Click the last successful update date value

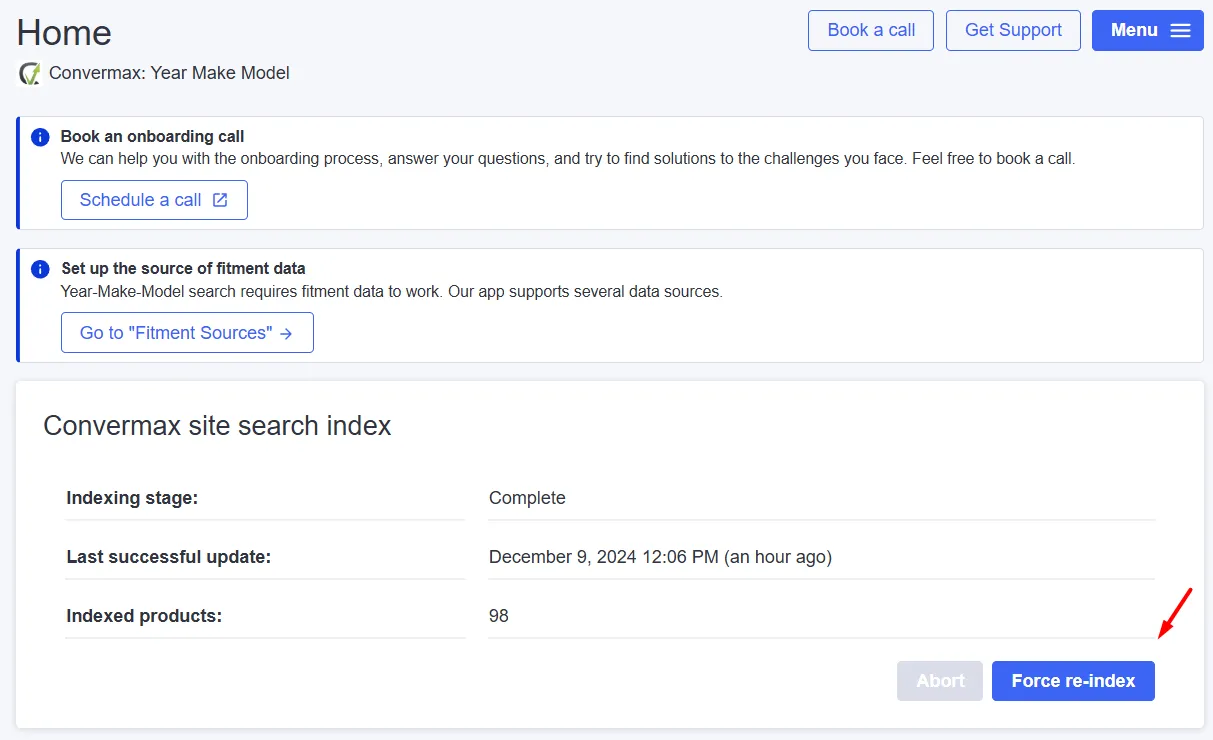(660, 557)
